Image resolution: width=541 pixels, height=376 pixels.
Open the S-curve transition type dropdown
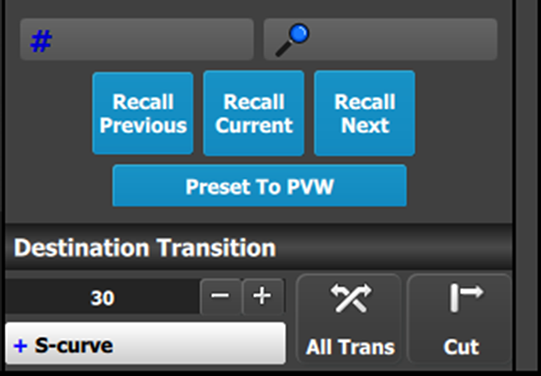pos(145,343)
